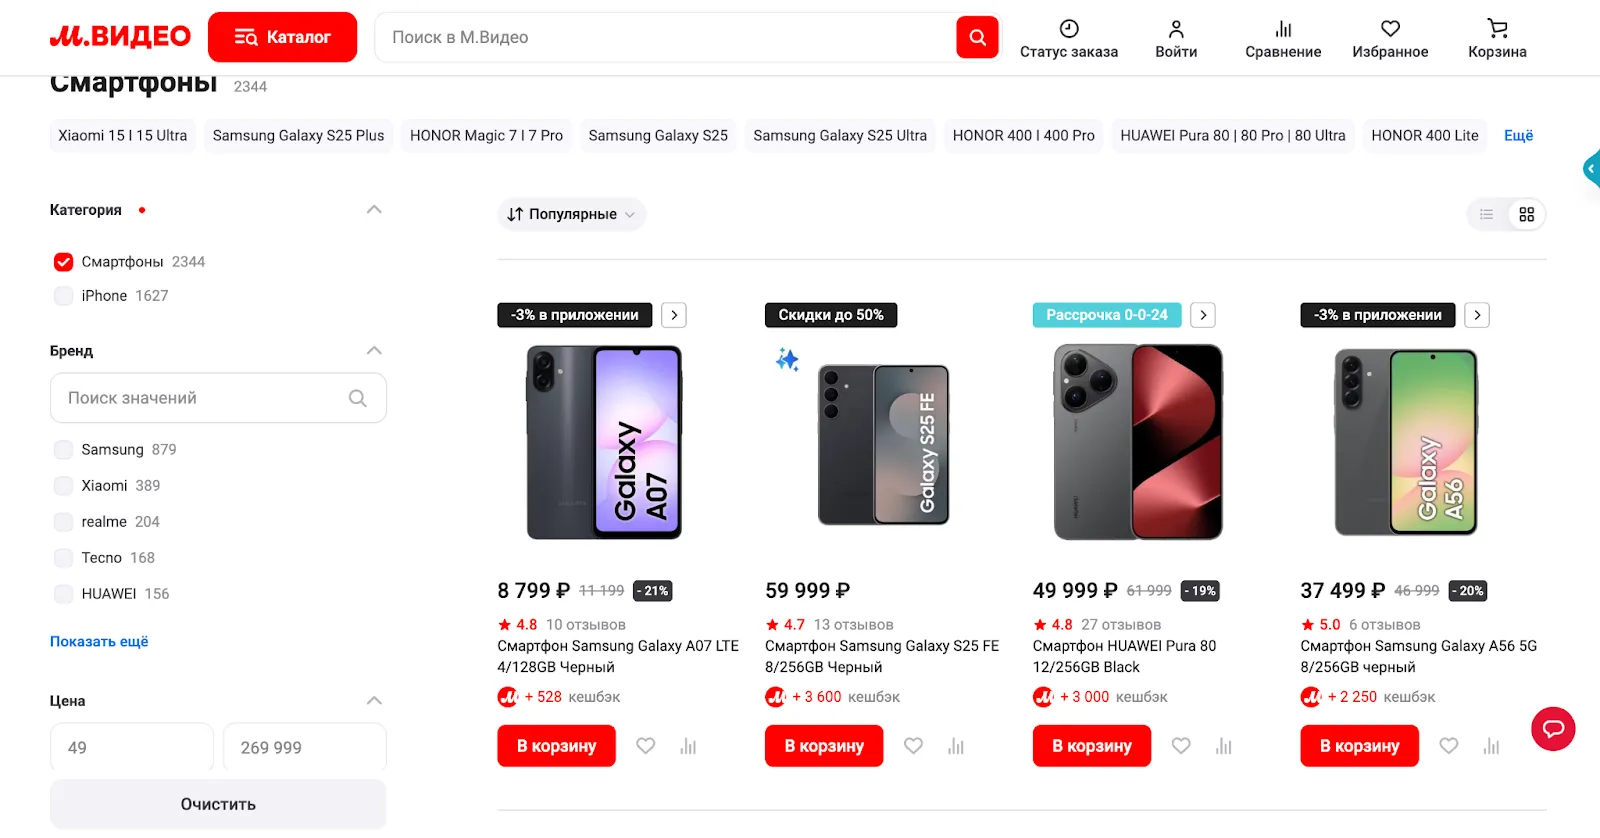Open the shopping cart icon
Image resolution: width=1600 pixels, height=838 pixels.
coord(1496,29)
